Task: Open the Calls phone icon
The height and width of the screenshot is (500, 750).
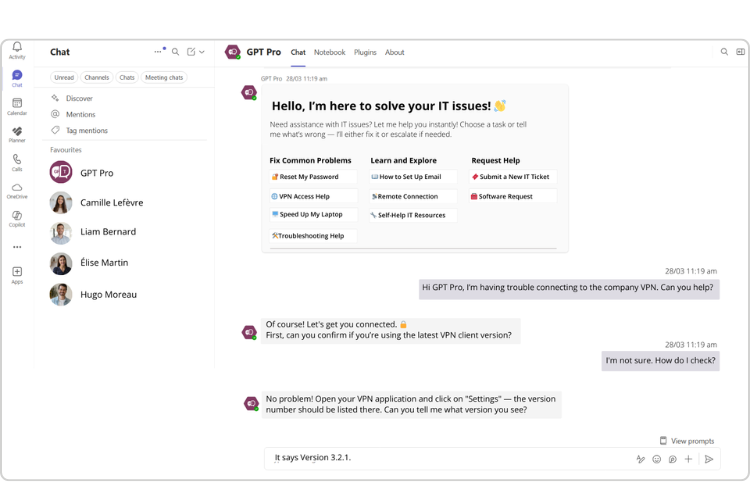Action: (x=17, y=159)
